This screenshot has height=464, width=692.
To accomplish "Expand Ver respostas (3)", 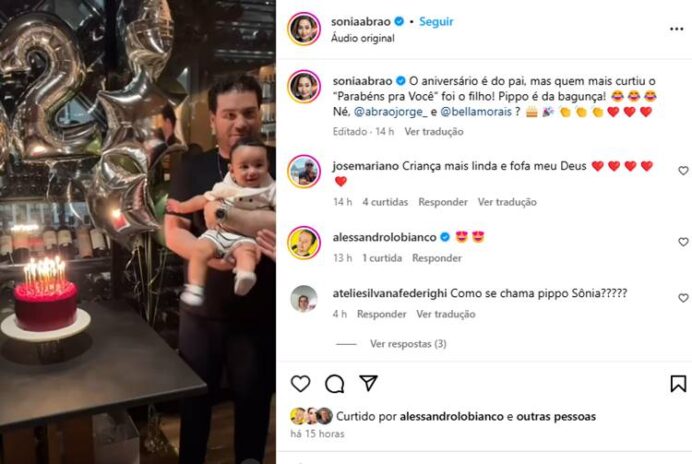I will [x=408, y=343].
